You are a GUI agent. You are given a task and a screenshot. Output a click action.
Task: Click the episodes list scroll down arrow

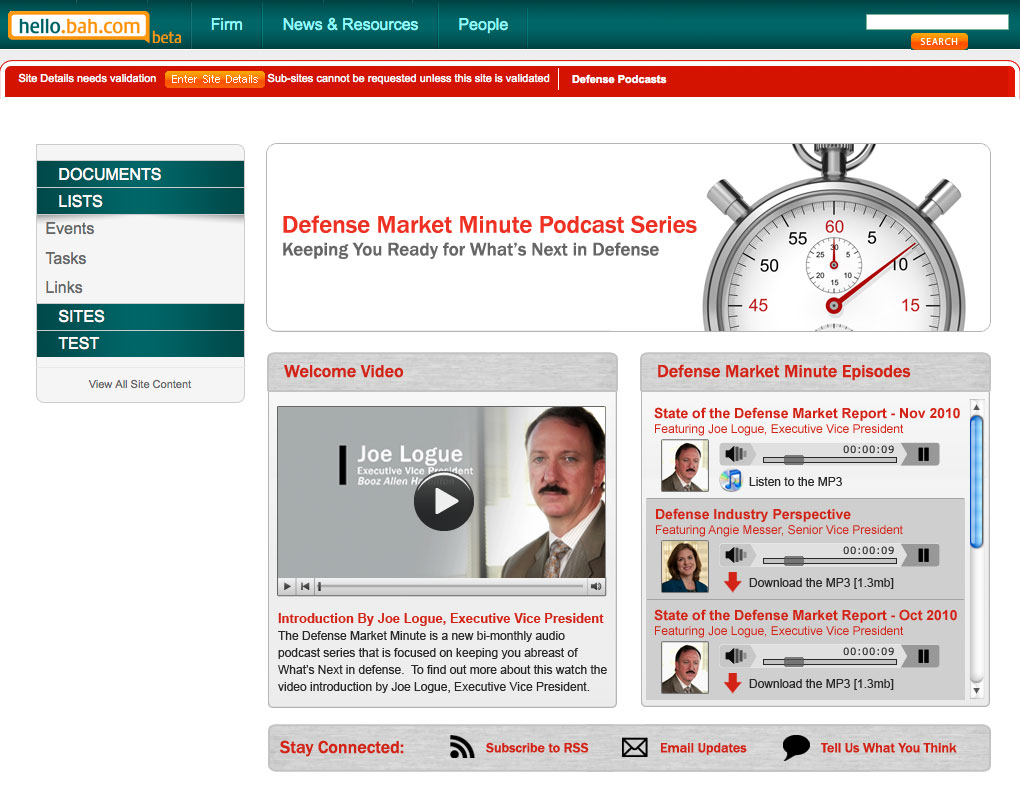click(x=976, y=690)
